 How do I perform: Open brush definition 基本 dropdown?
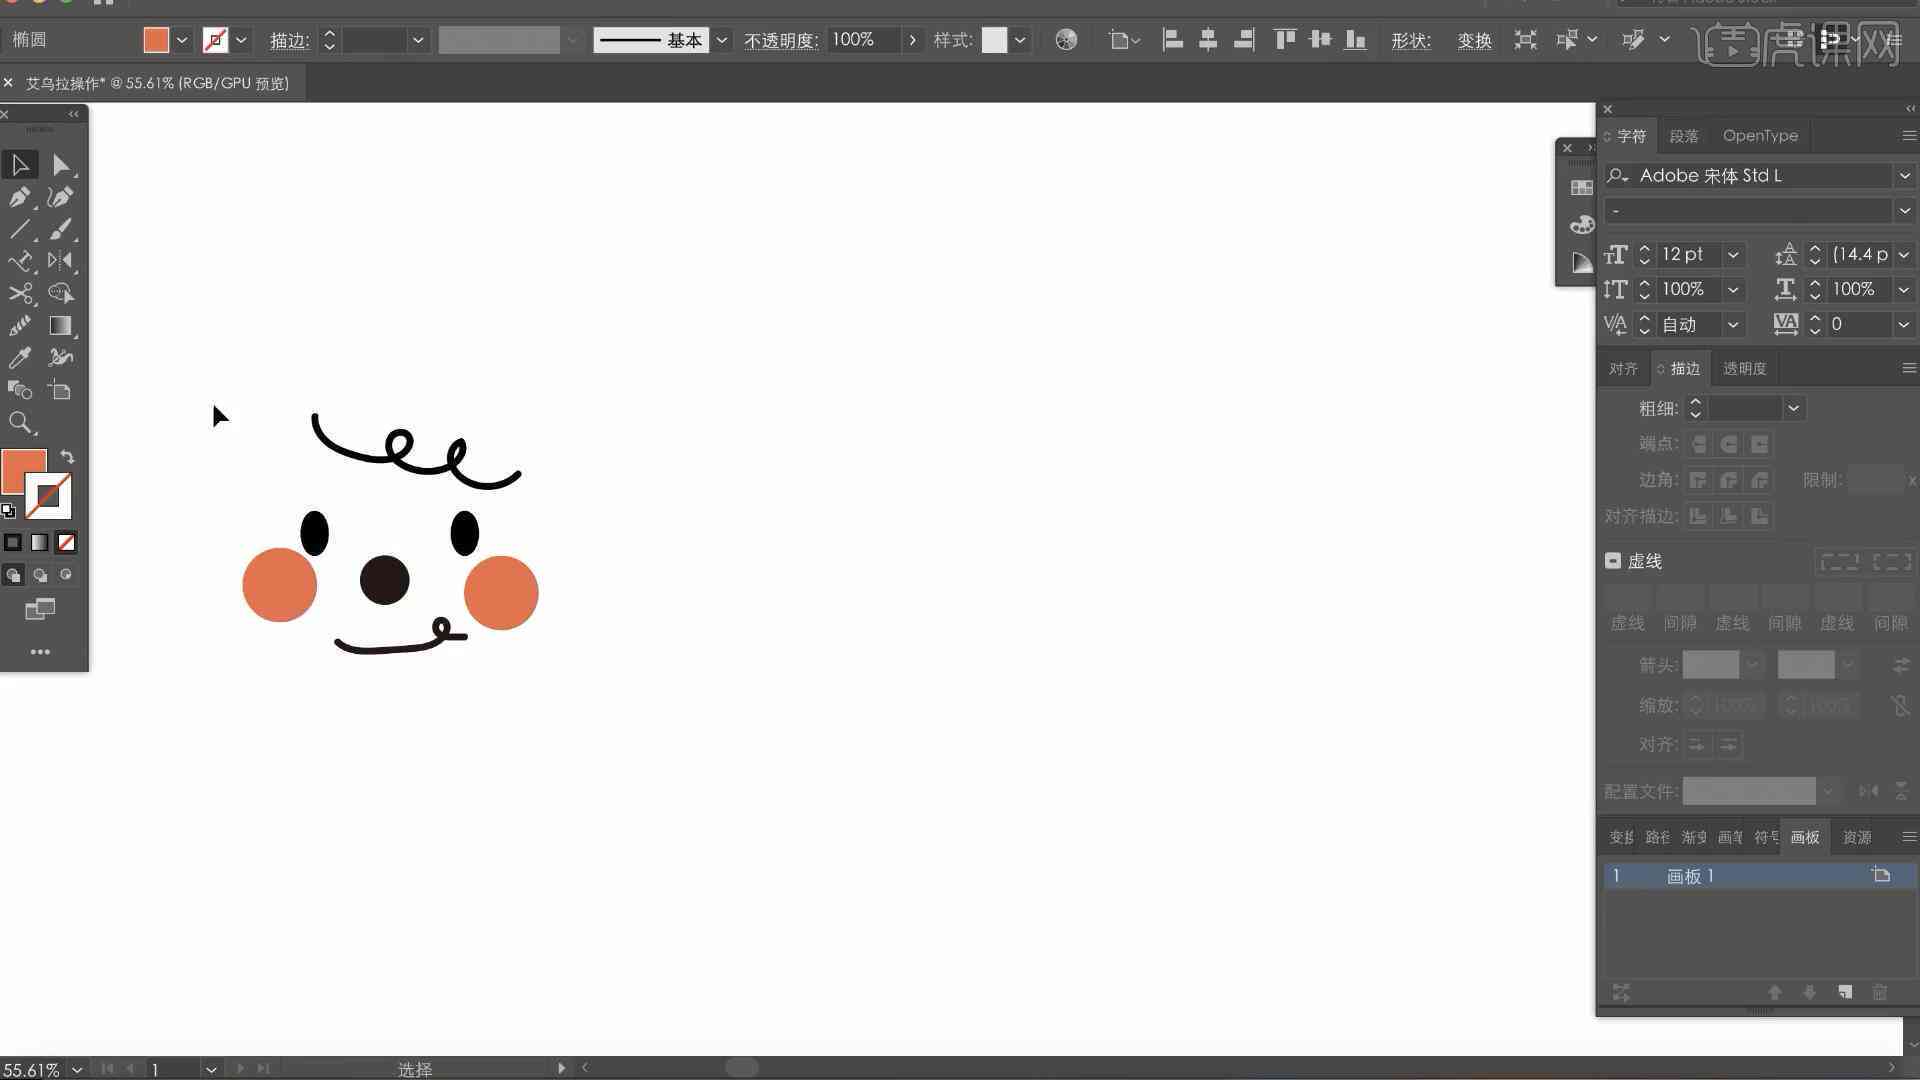[721, 40]
